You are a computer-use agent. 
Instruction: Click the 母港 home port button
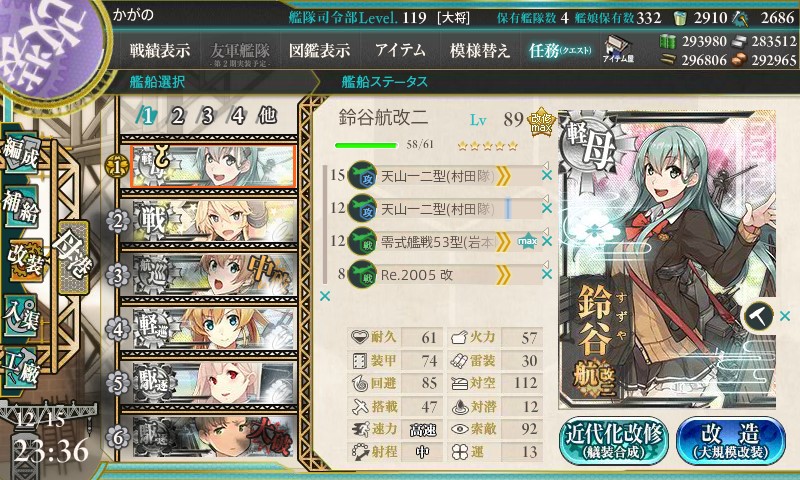coord(73,257)
